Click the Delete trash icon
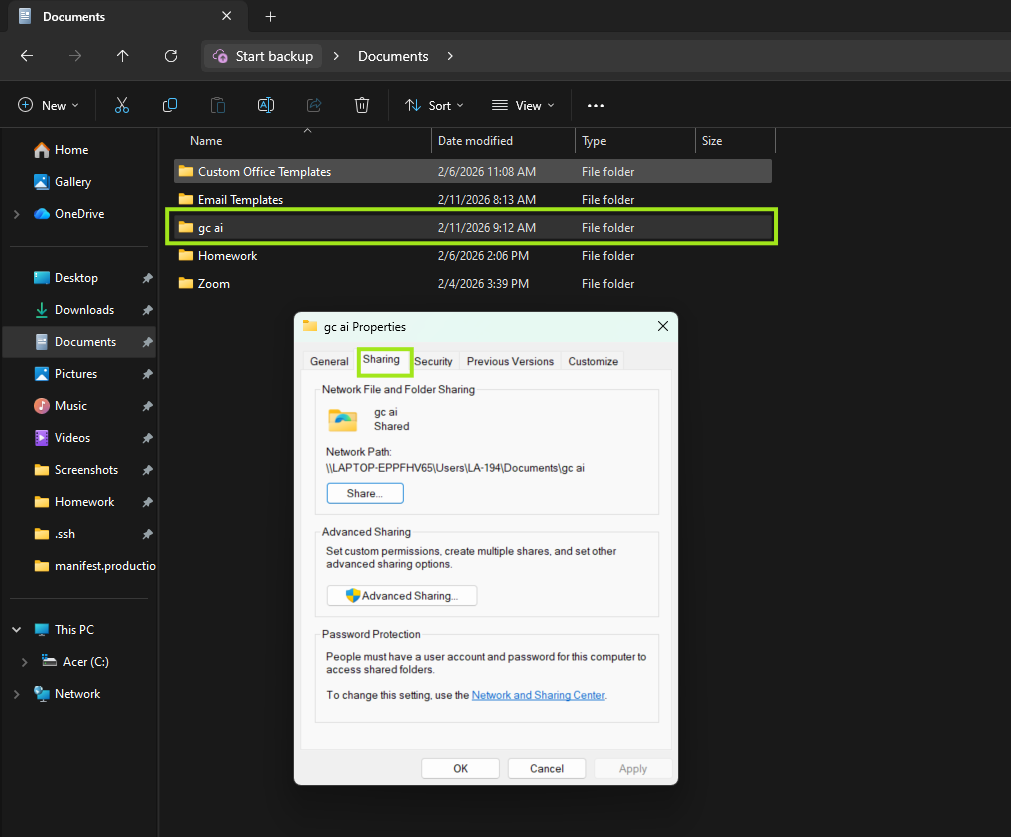Image resolution: width=1011 pixels, height=837 pixels. pos(362,105)
